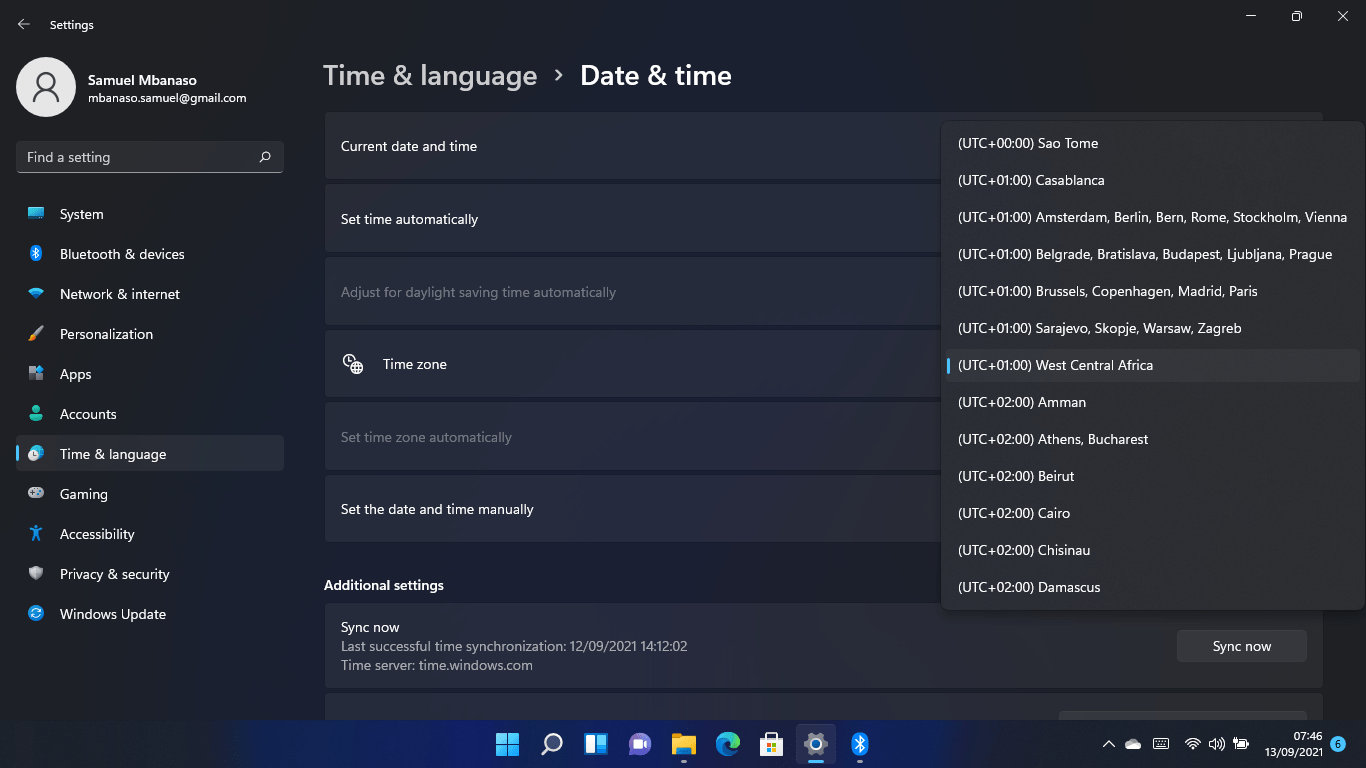
Task: Select the Sao Tome time zone
Action: (x=1028, y=143)
